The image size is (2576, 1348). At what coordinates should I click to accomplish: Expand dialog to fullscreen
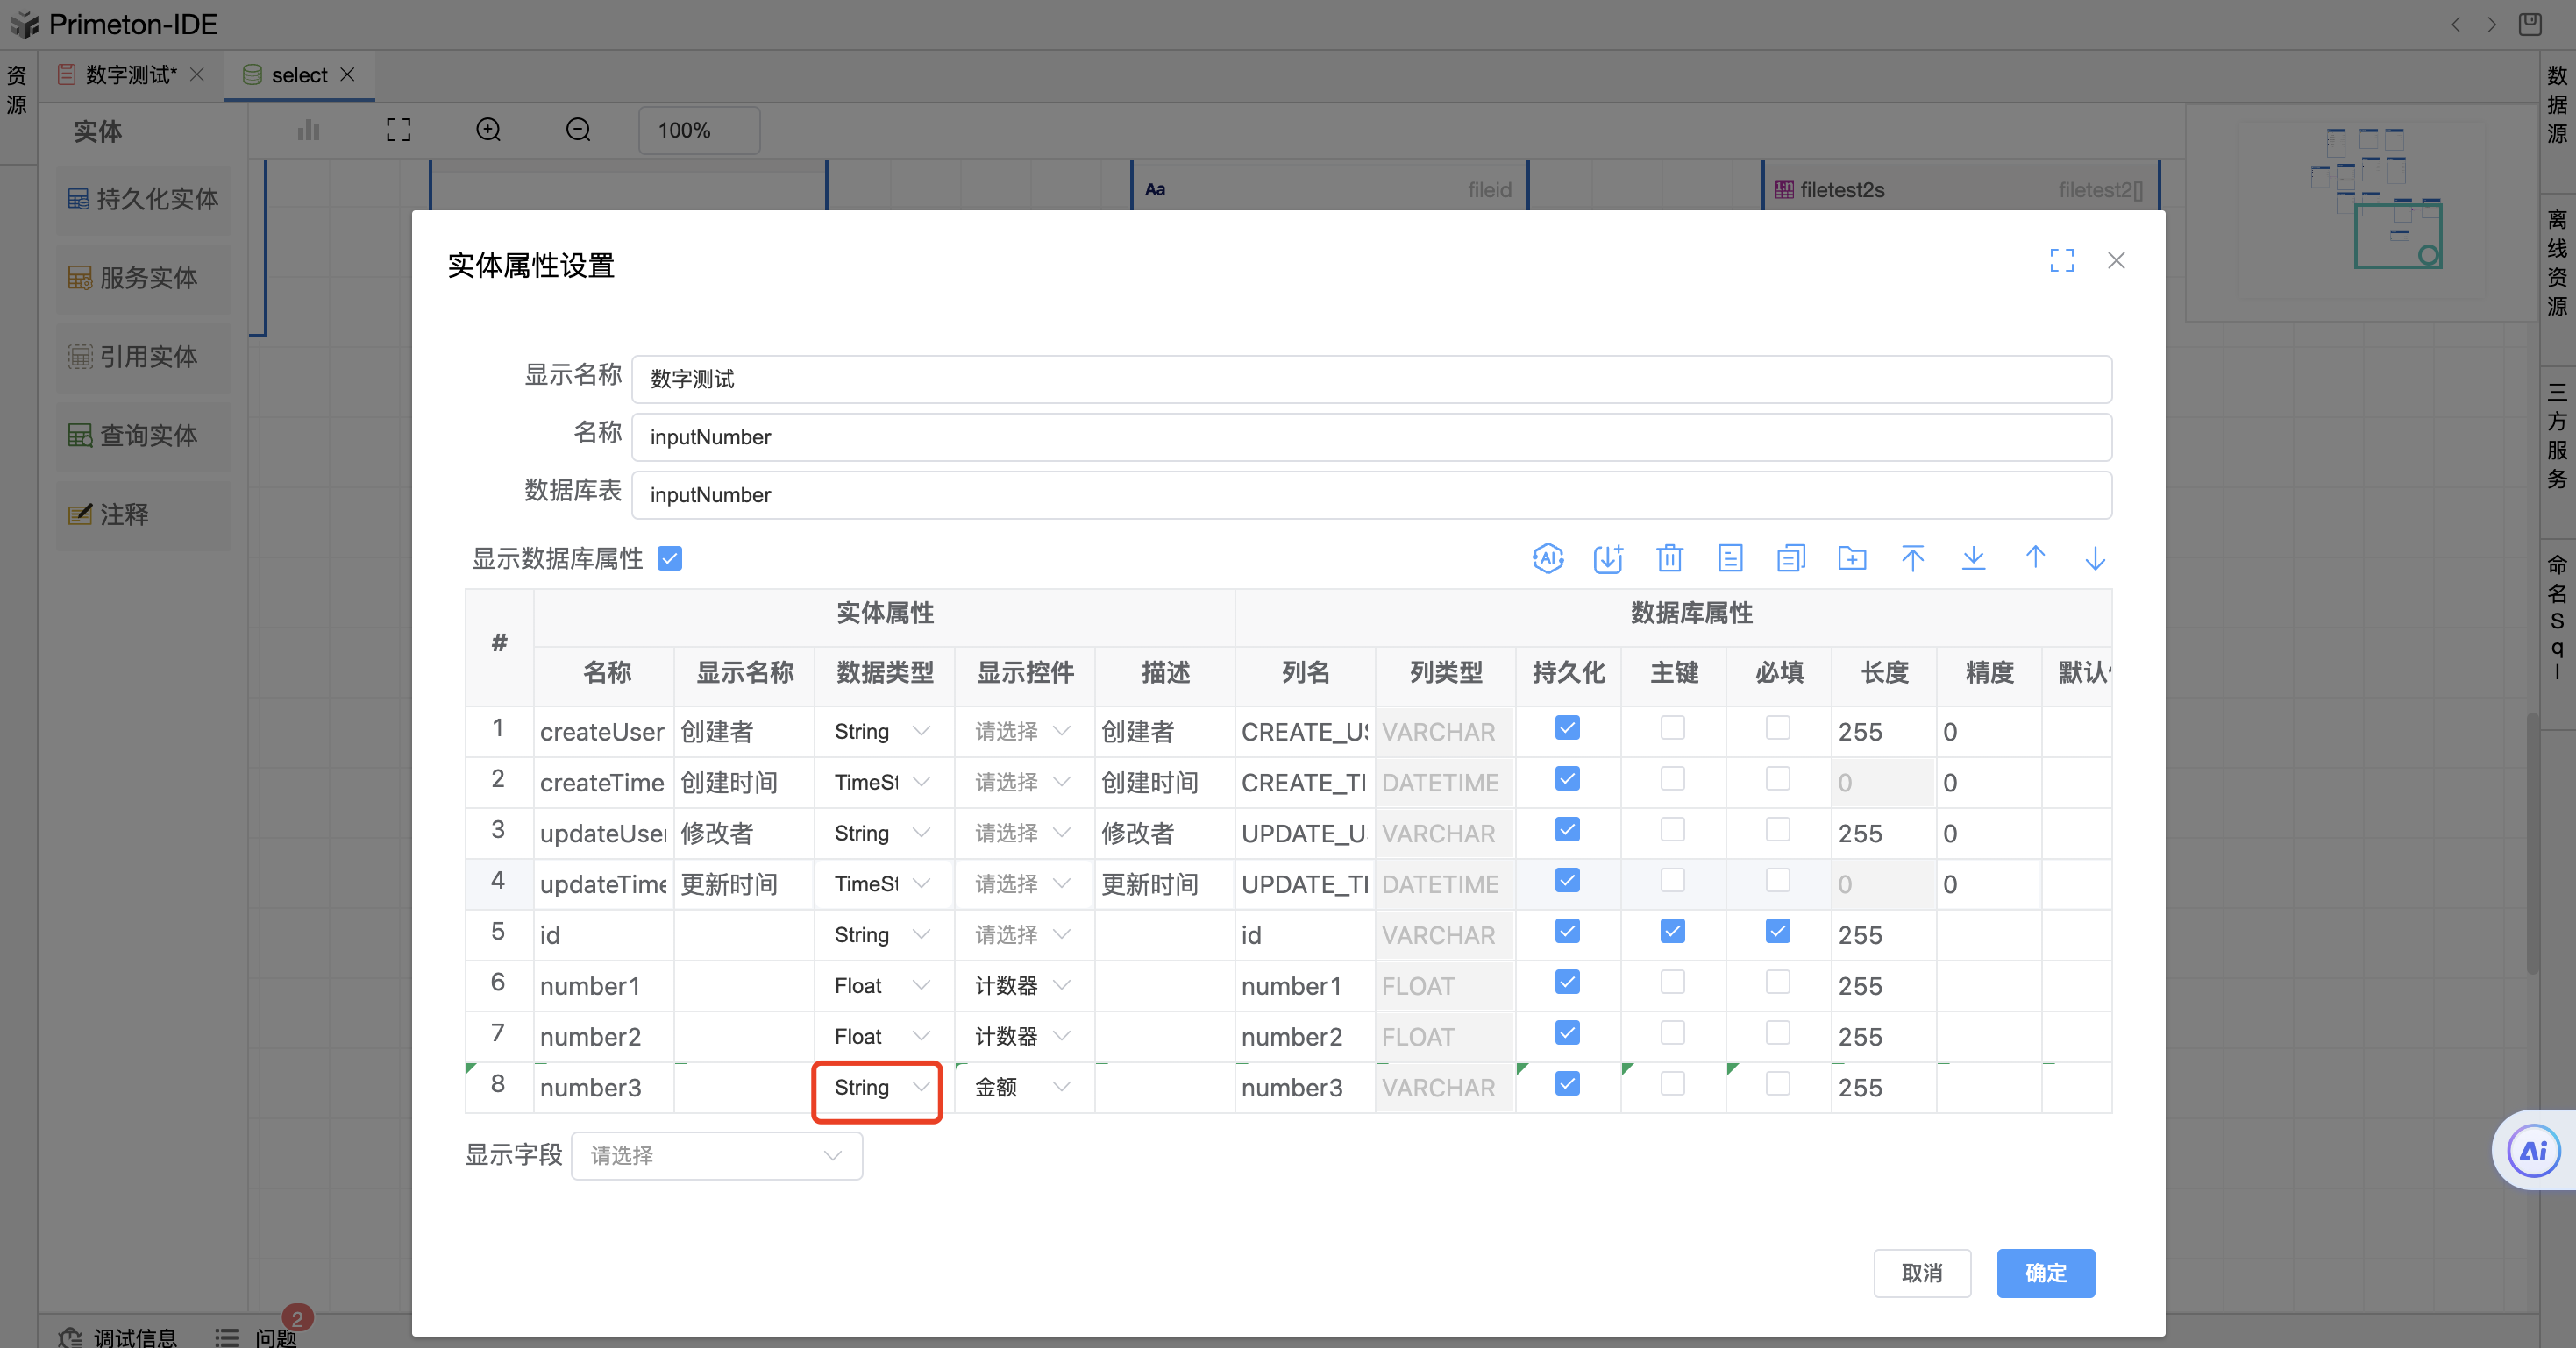click(x=2061, y=261)
